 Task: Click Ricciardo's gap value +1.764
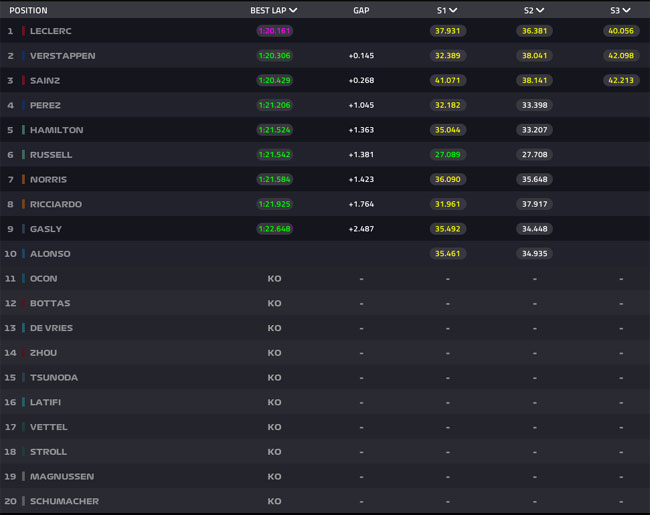(361, 204)
